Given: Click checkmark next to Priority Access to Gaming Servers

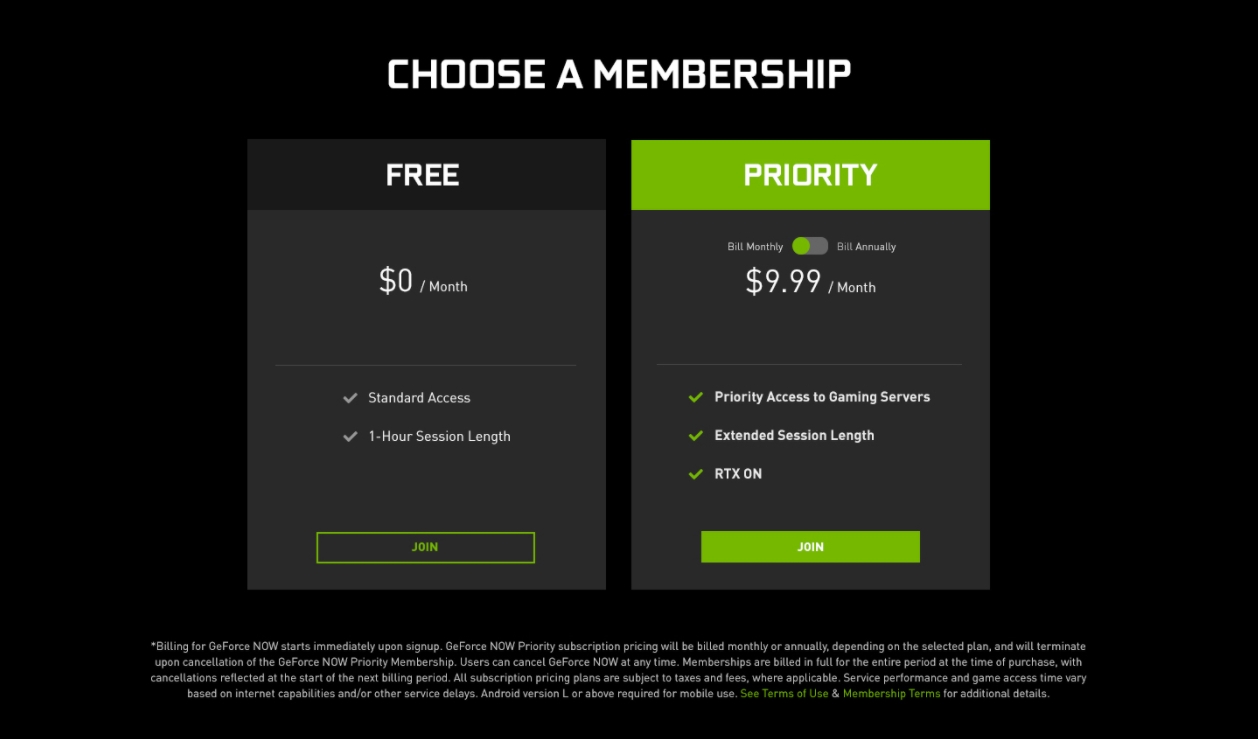Looking at the screenshot, I should [x=696, y=397].
